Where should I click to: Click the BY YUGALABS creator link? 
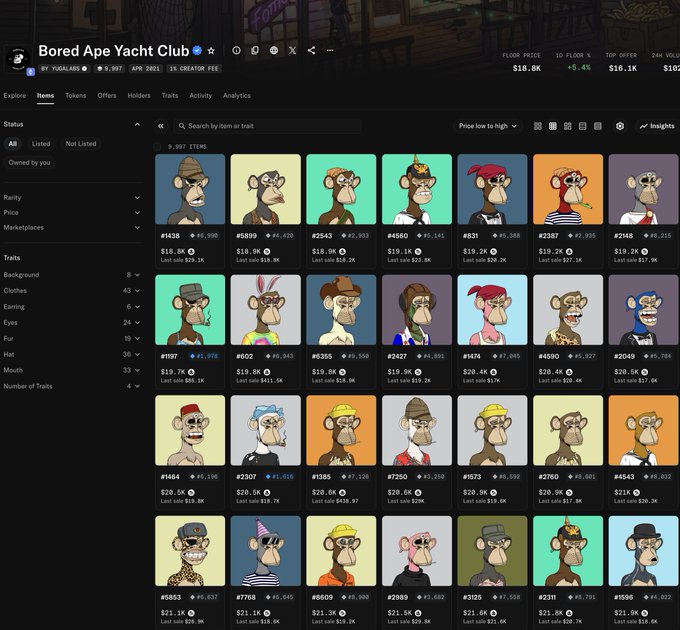(x=64, y=69)
